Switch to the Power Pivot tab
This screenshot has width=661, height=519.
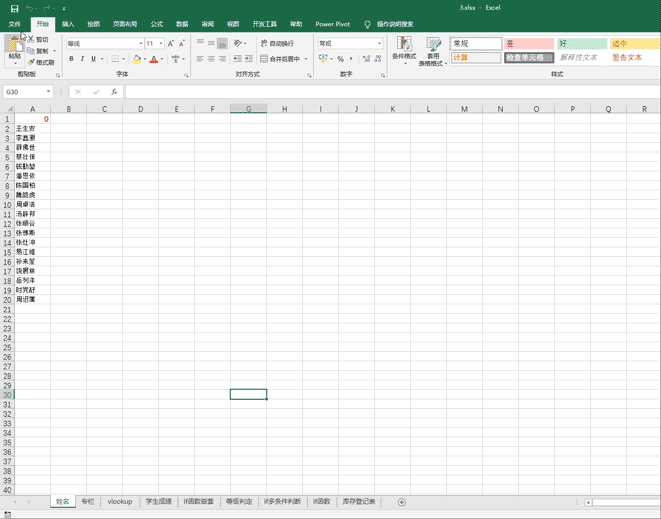333,24
